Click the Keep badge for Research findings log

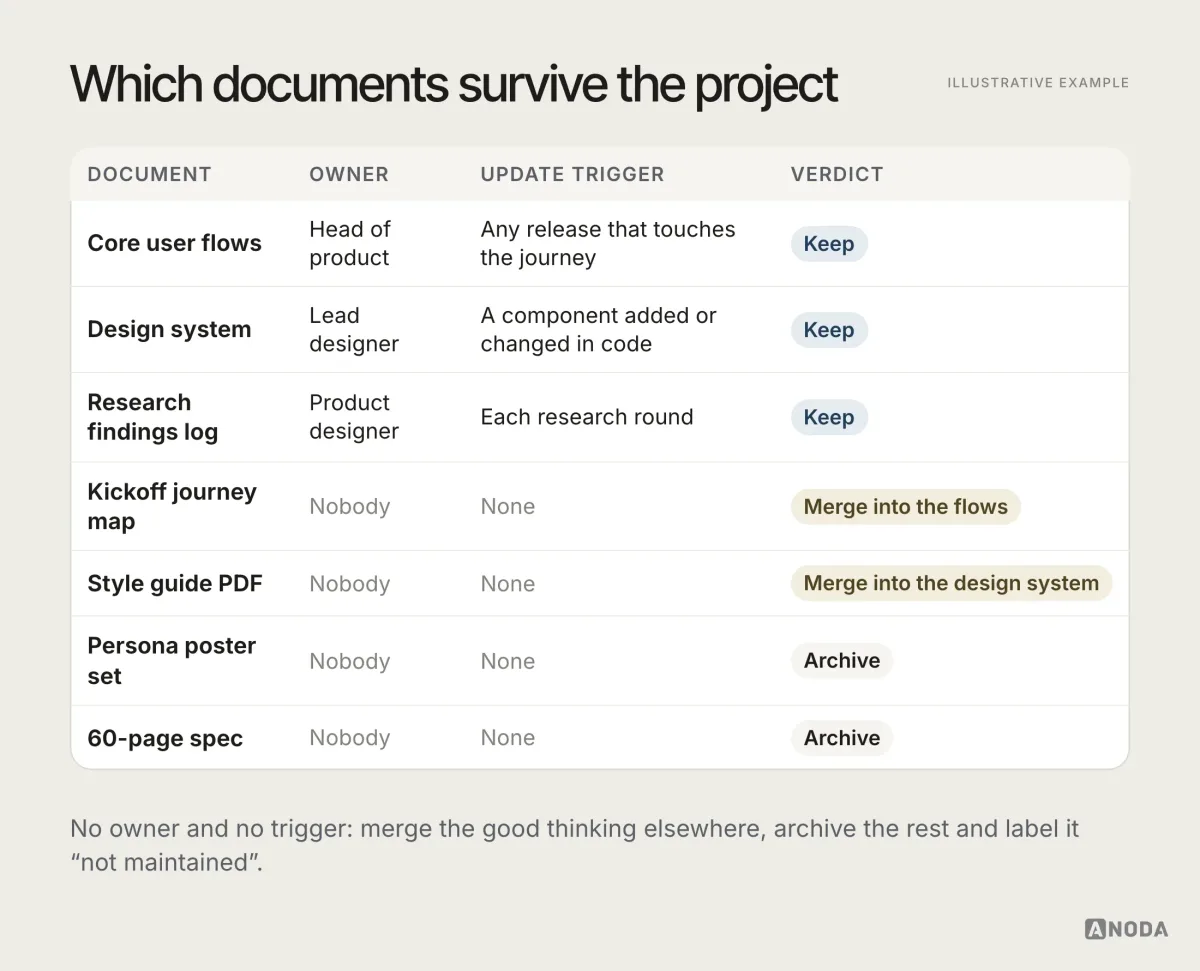point(829,417)
